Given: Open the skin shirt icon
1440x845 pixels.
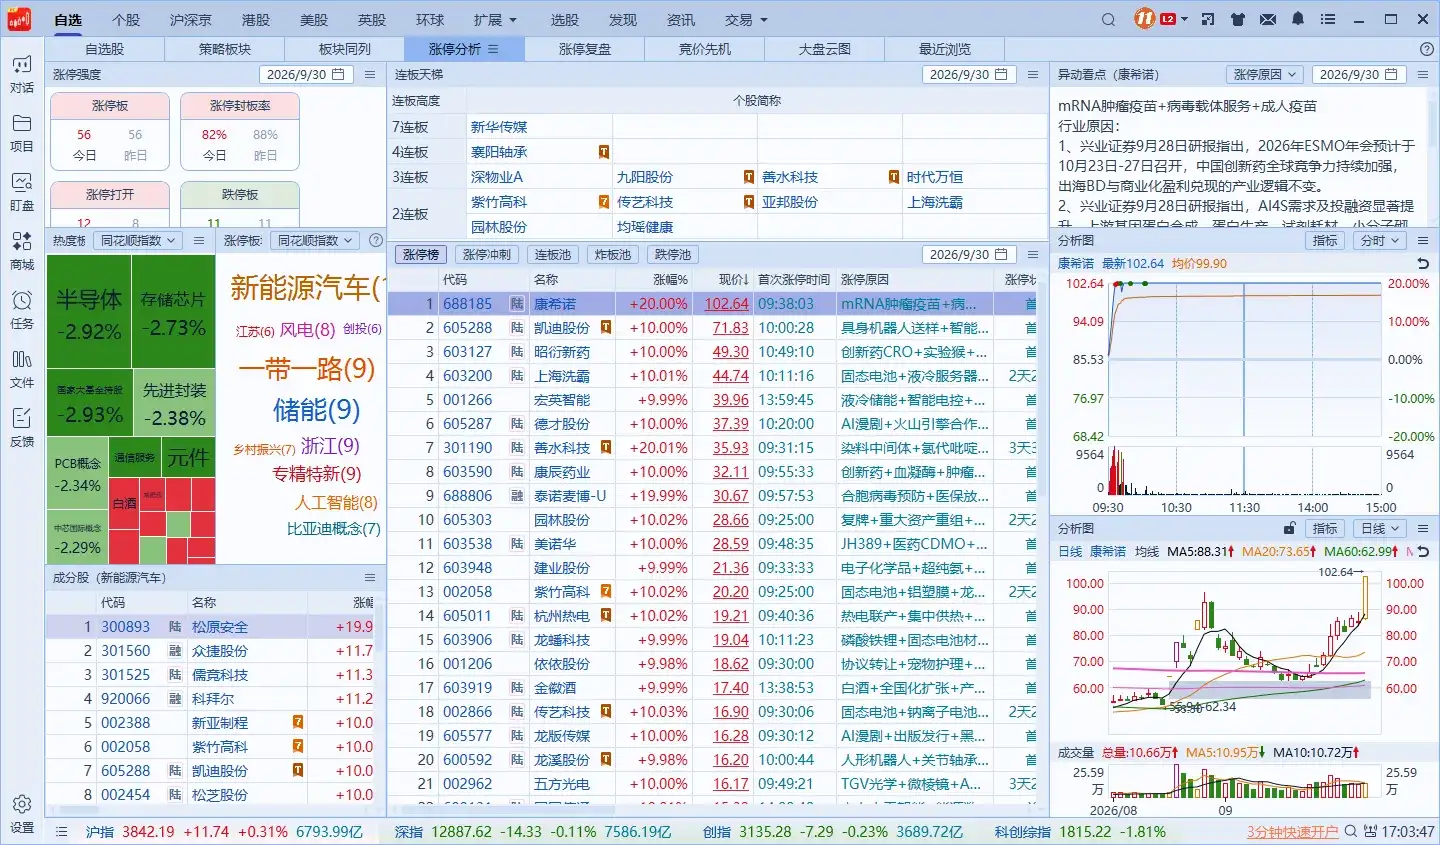Looking at the screenshot, I should (1238, 19).
